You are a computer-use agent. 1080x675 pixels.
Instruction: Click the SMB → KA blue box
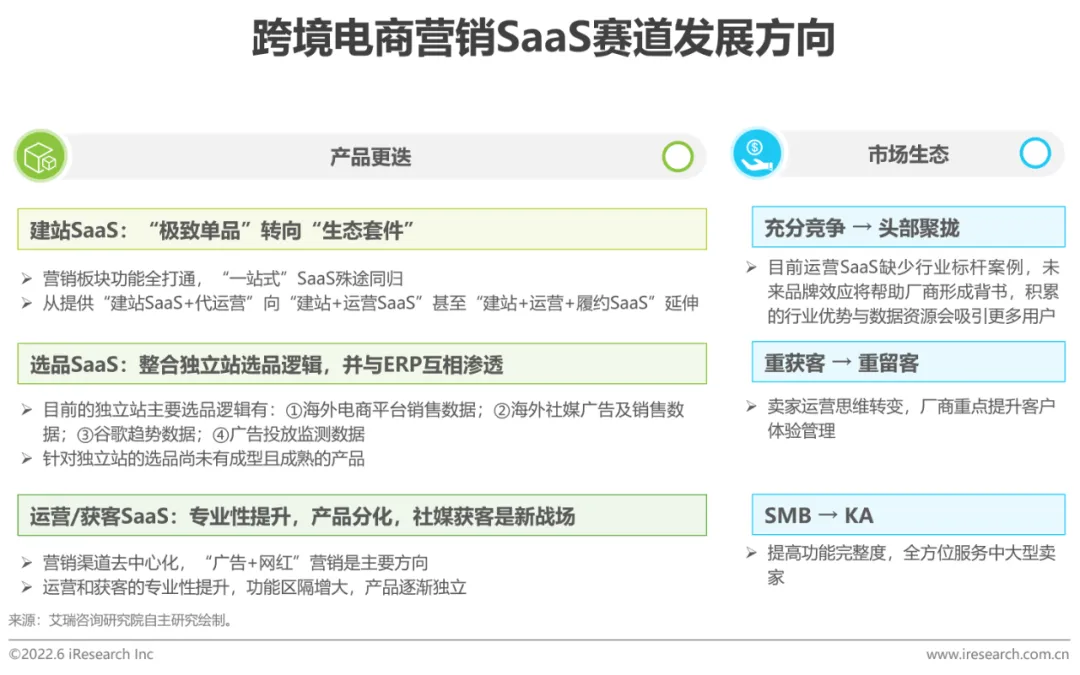[908, 515]
